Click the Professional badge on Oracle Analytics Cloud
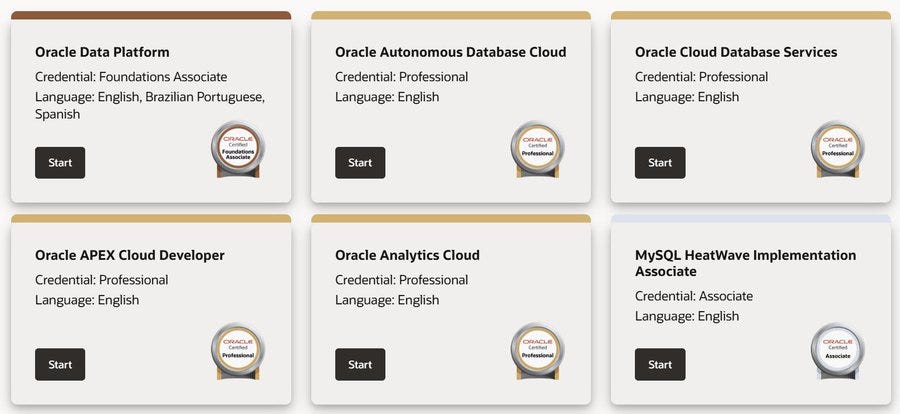This screenshot has width=900, height=414. 538,351
